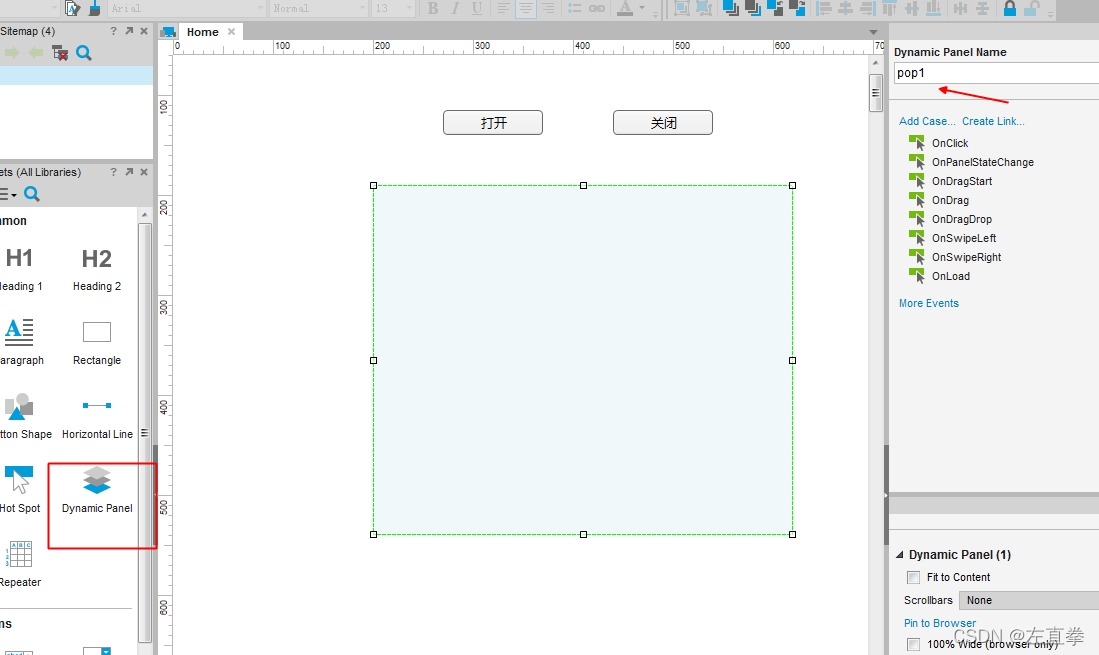
Task: Enable the Fit to Content checkbox
Action: tap(913, 577)
